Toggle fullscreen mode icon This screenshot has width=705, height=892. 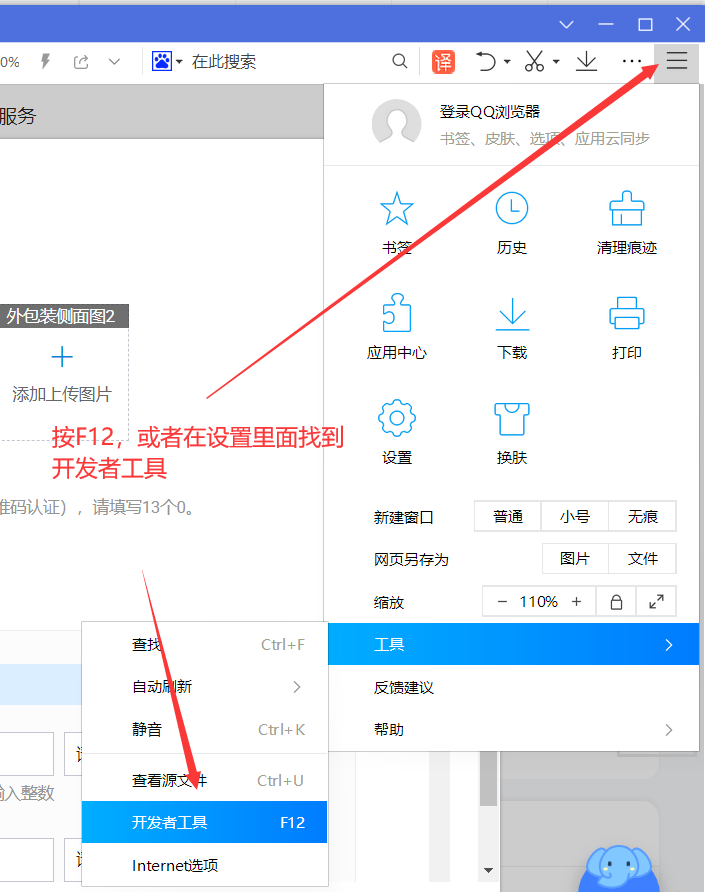tap(656, 602)
